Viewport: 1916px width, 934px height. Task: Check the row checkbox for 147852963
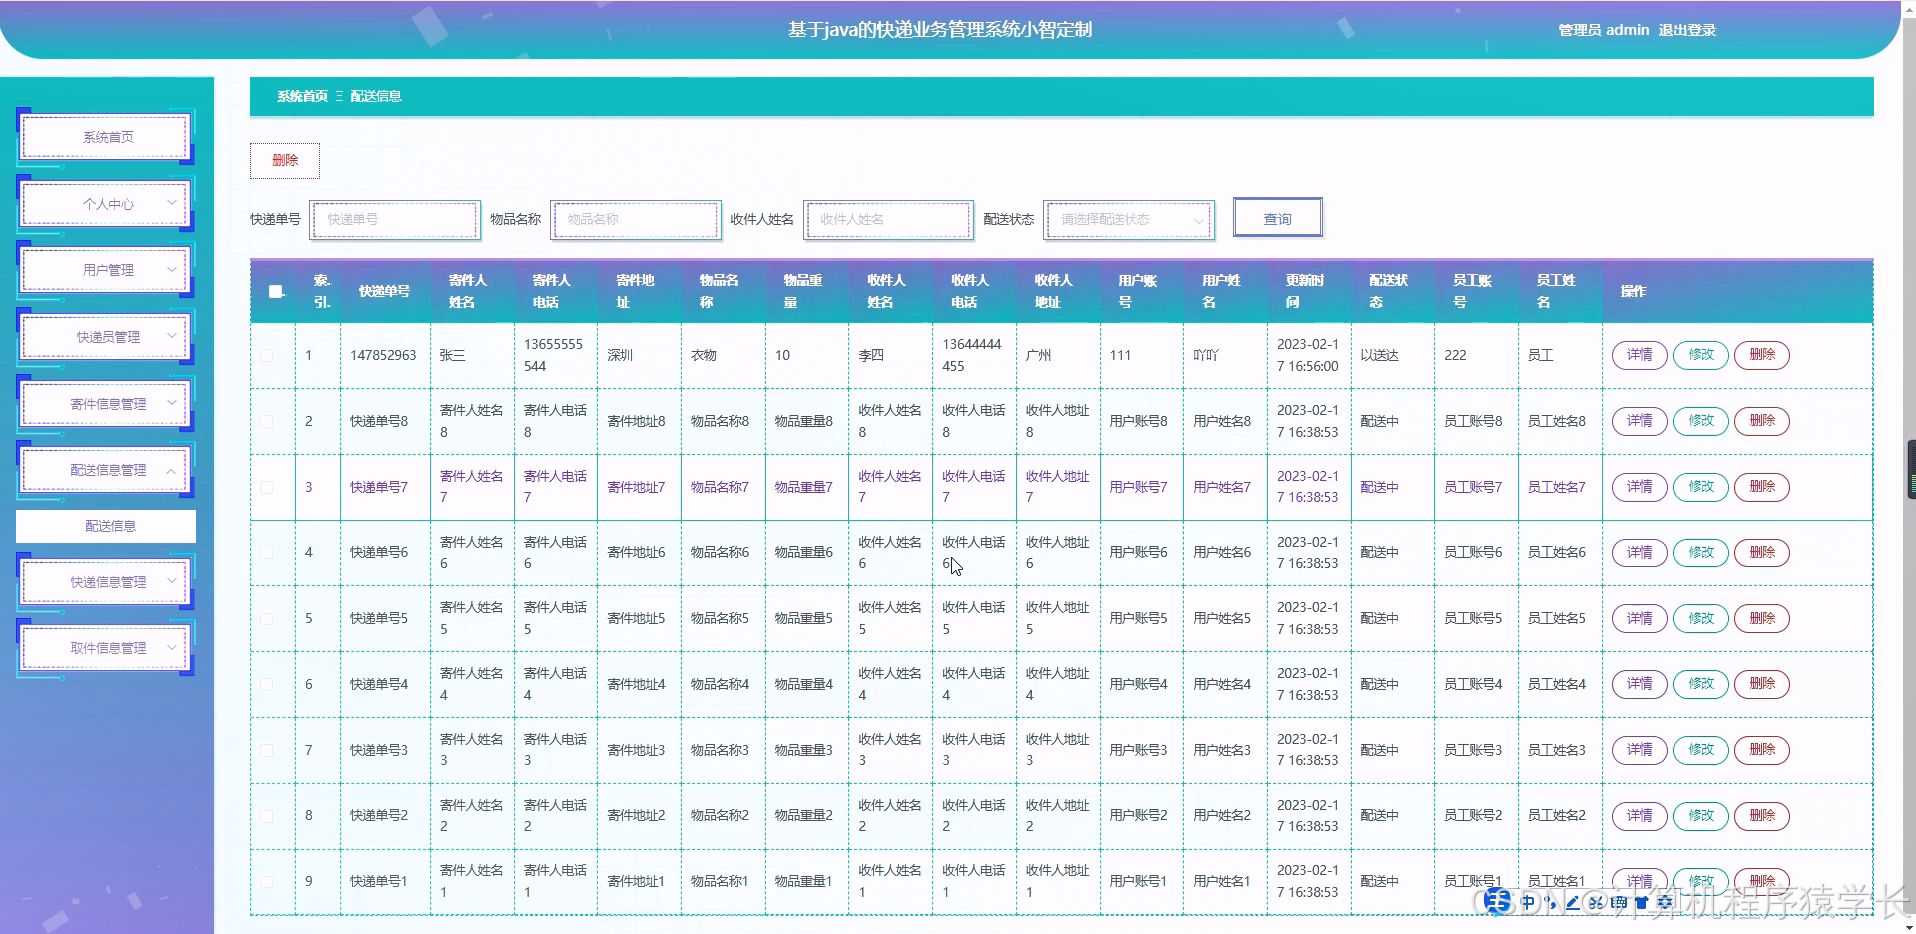click(x=267, y=355)
